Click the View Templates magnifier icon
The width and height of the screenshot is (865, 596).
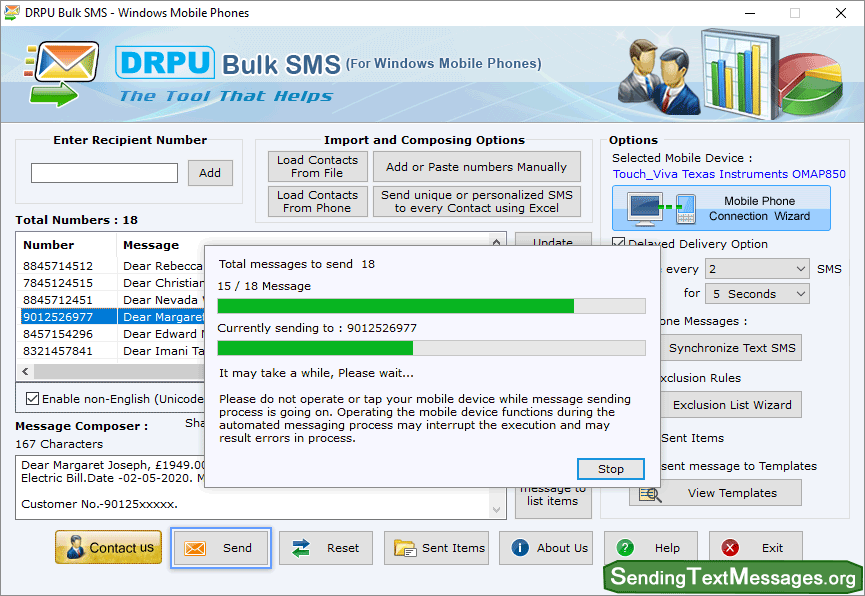pos(649,493)
